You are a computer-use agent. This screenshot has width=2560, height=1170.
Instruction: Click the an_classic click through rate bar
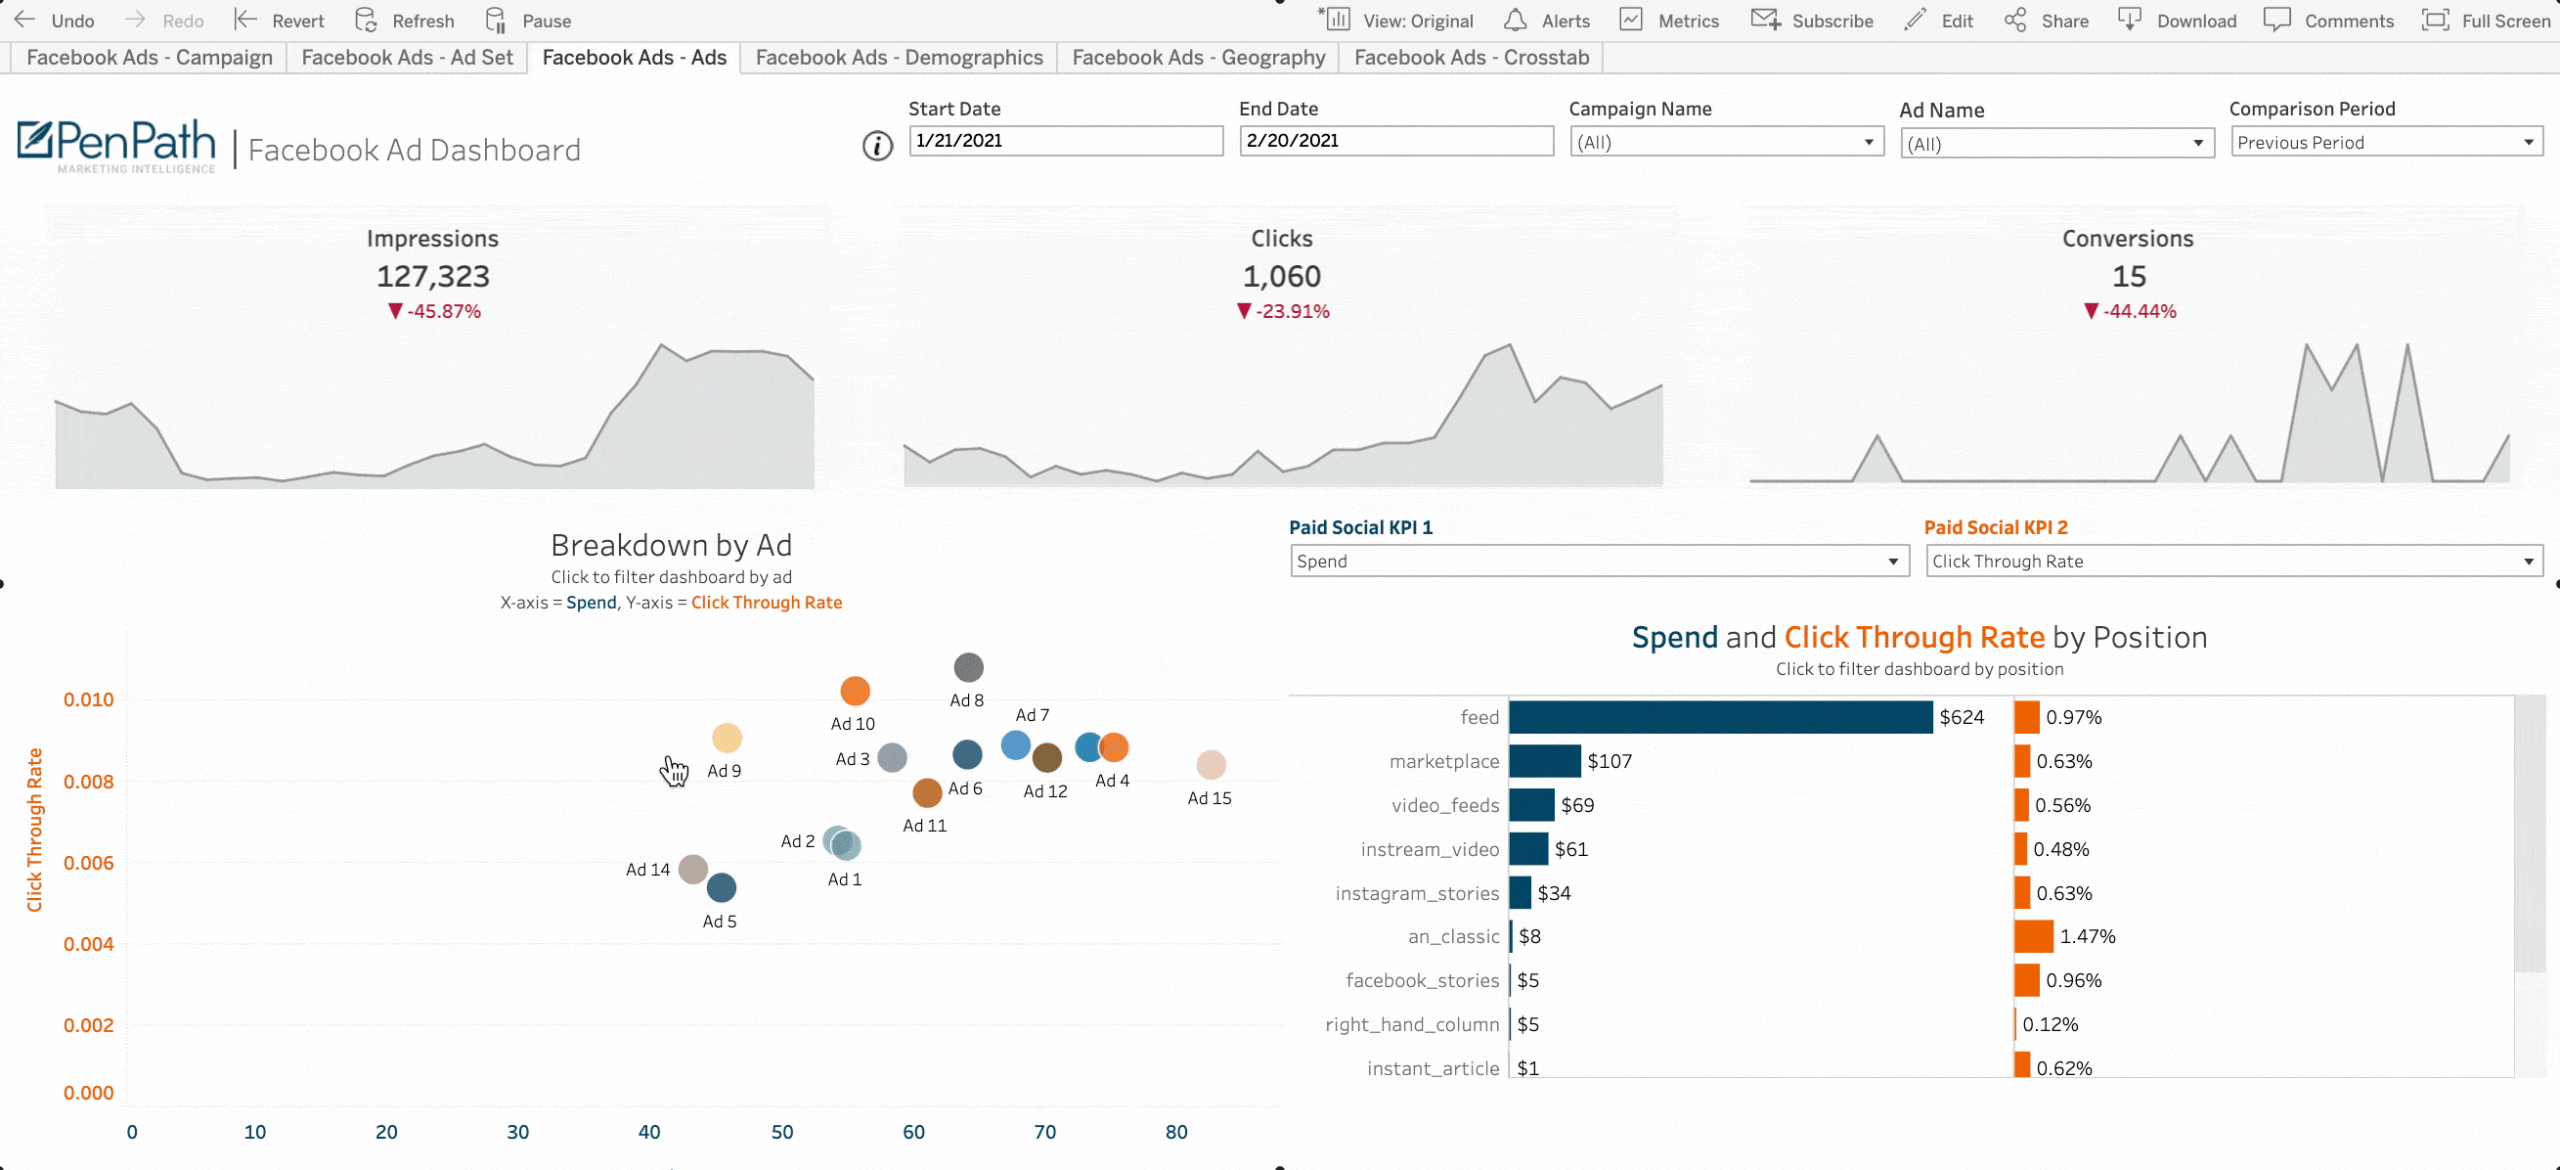[2034, 936]
